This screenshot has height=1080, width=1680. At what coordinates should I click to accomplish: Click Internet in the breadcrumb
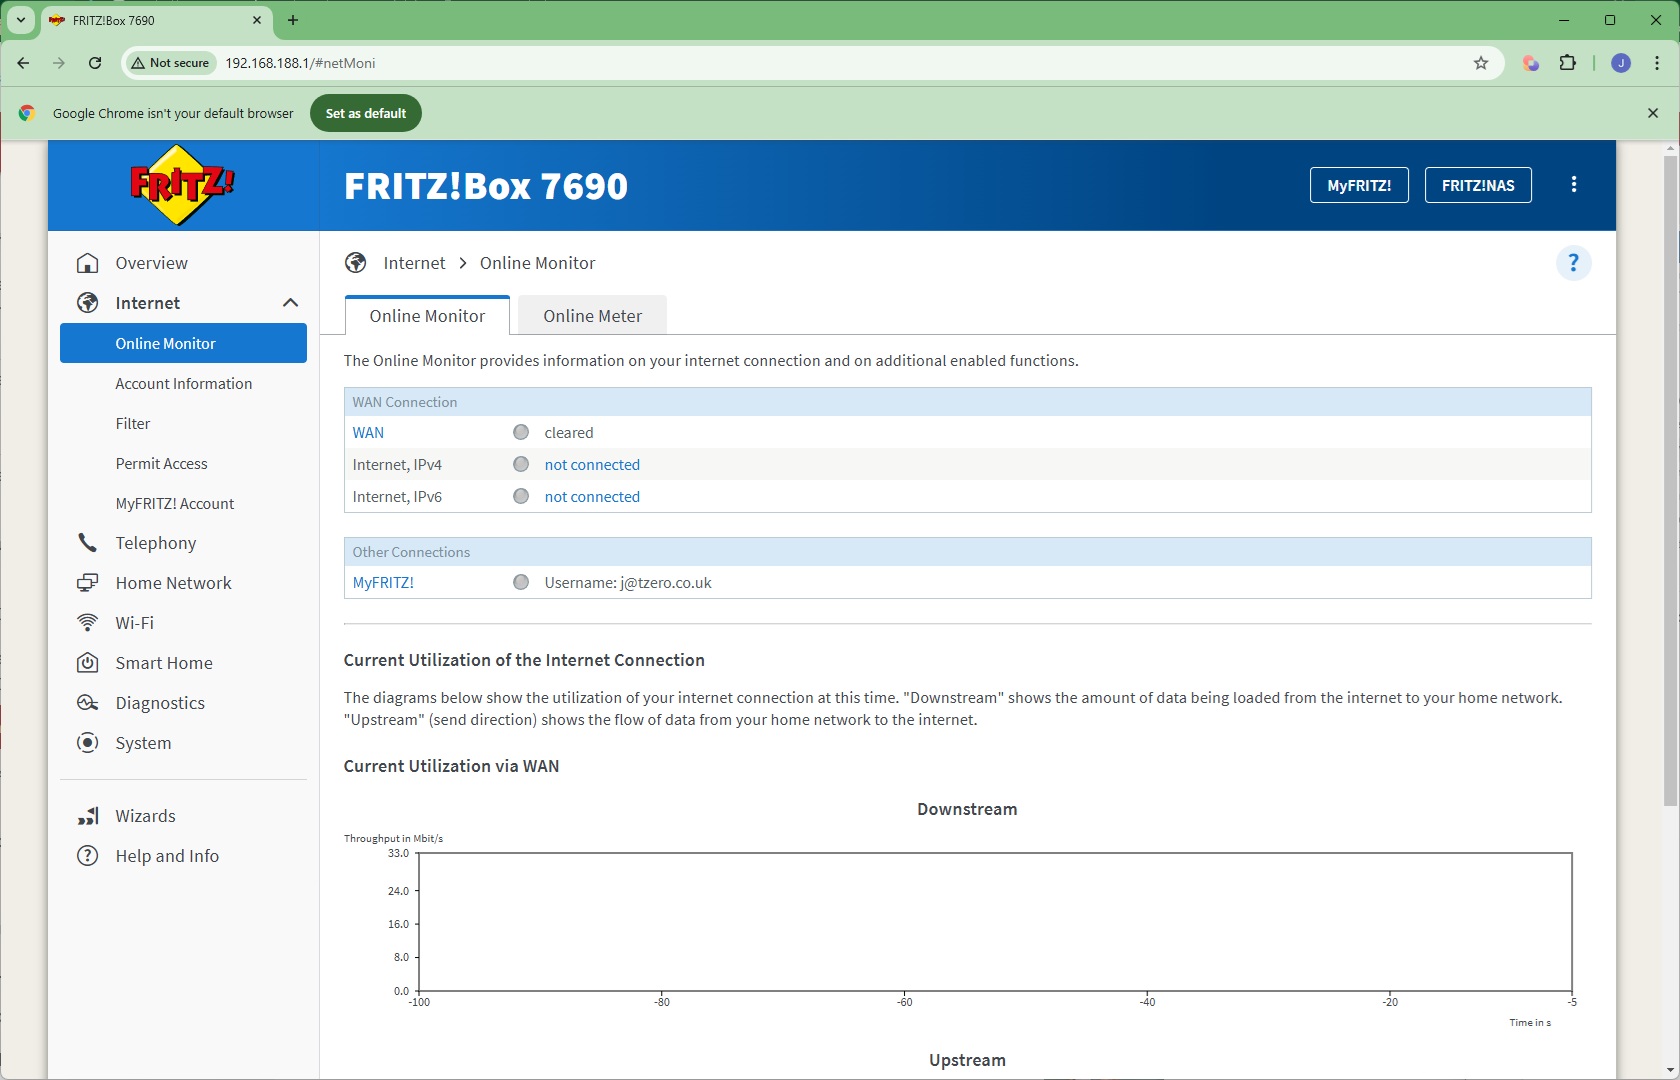(x=414, y=263)
